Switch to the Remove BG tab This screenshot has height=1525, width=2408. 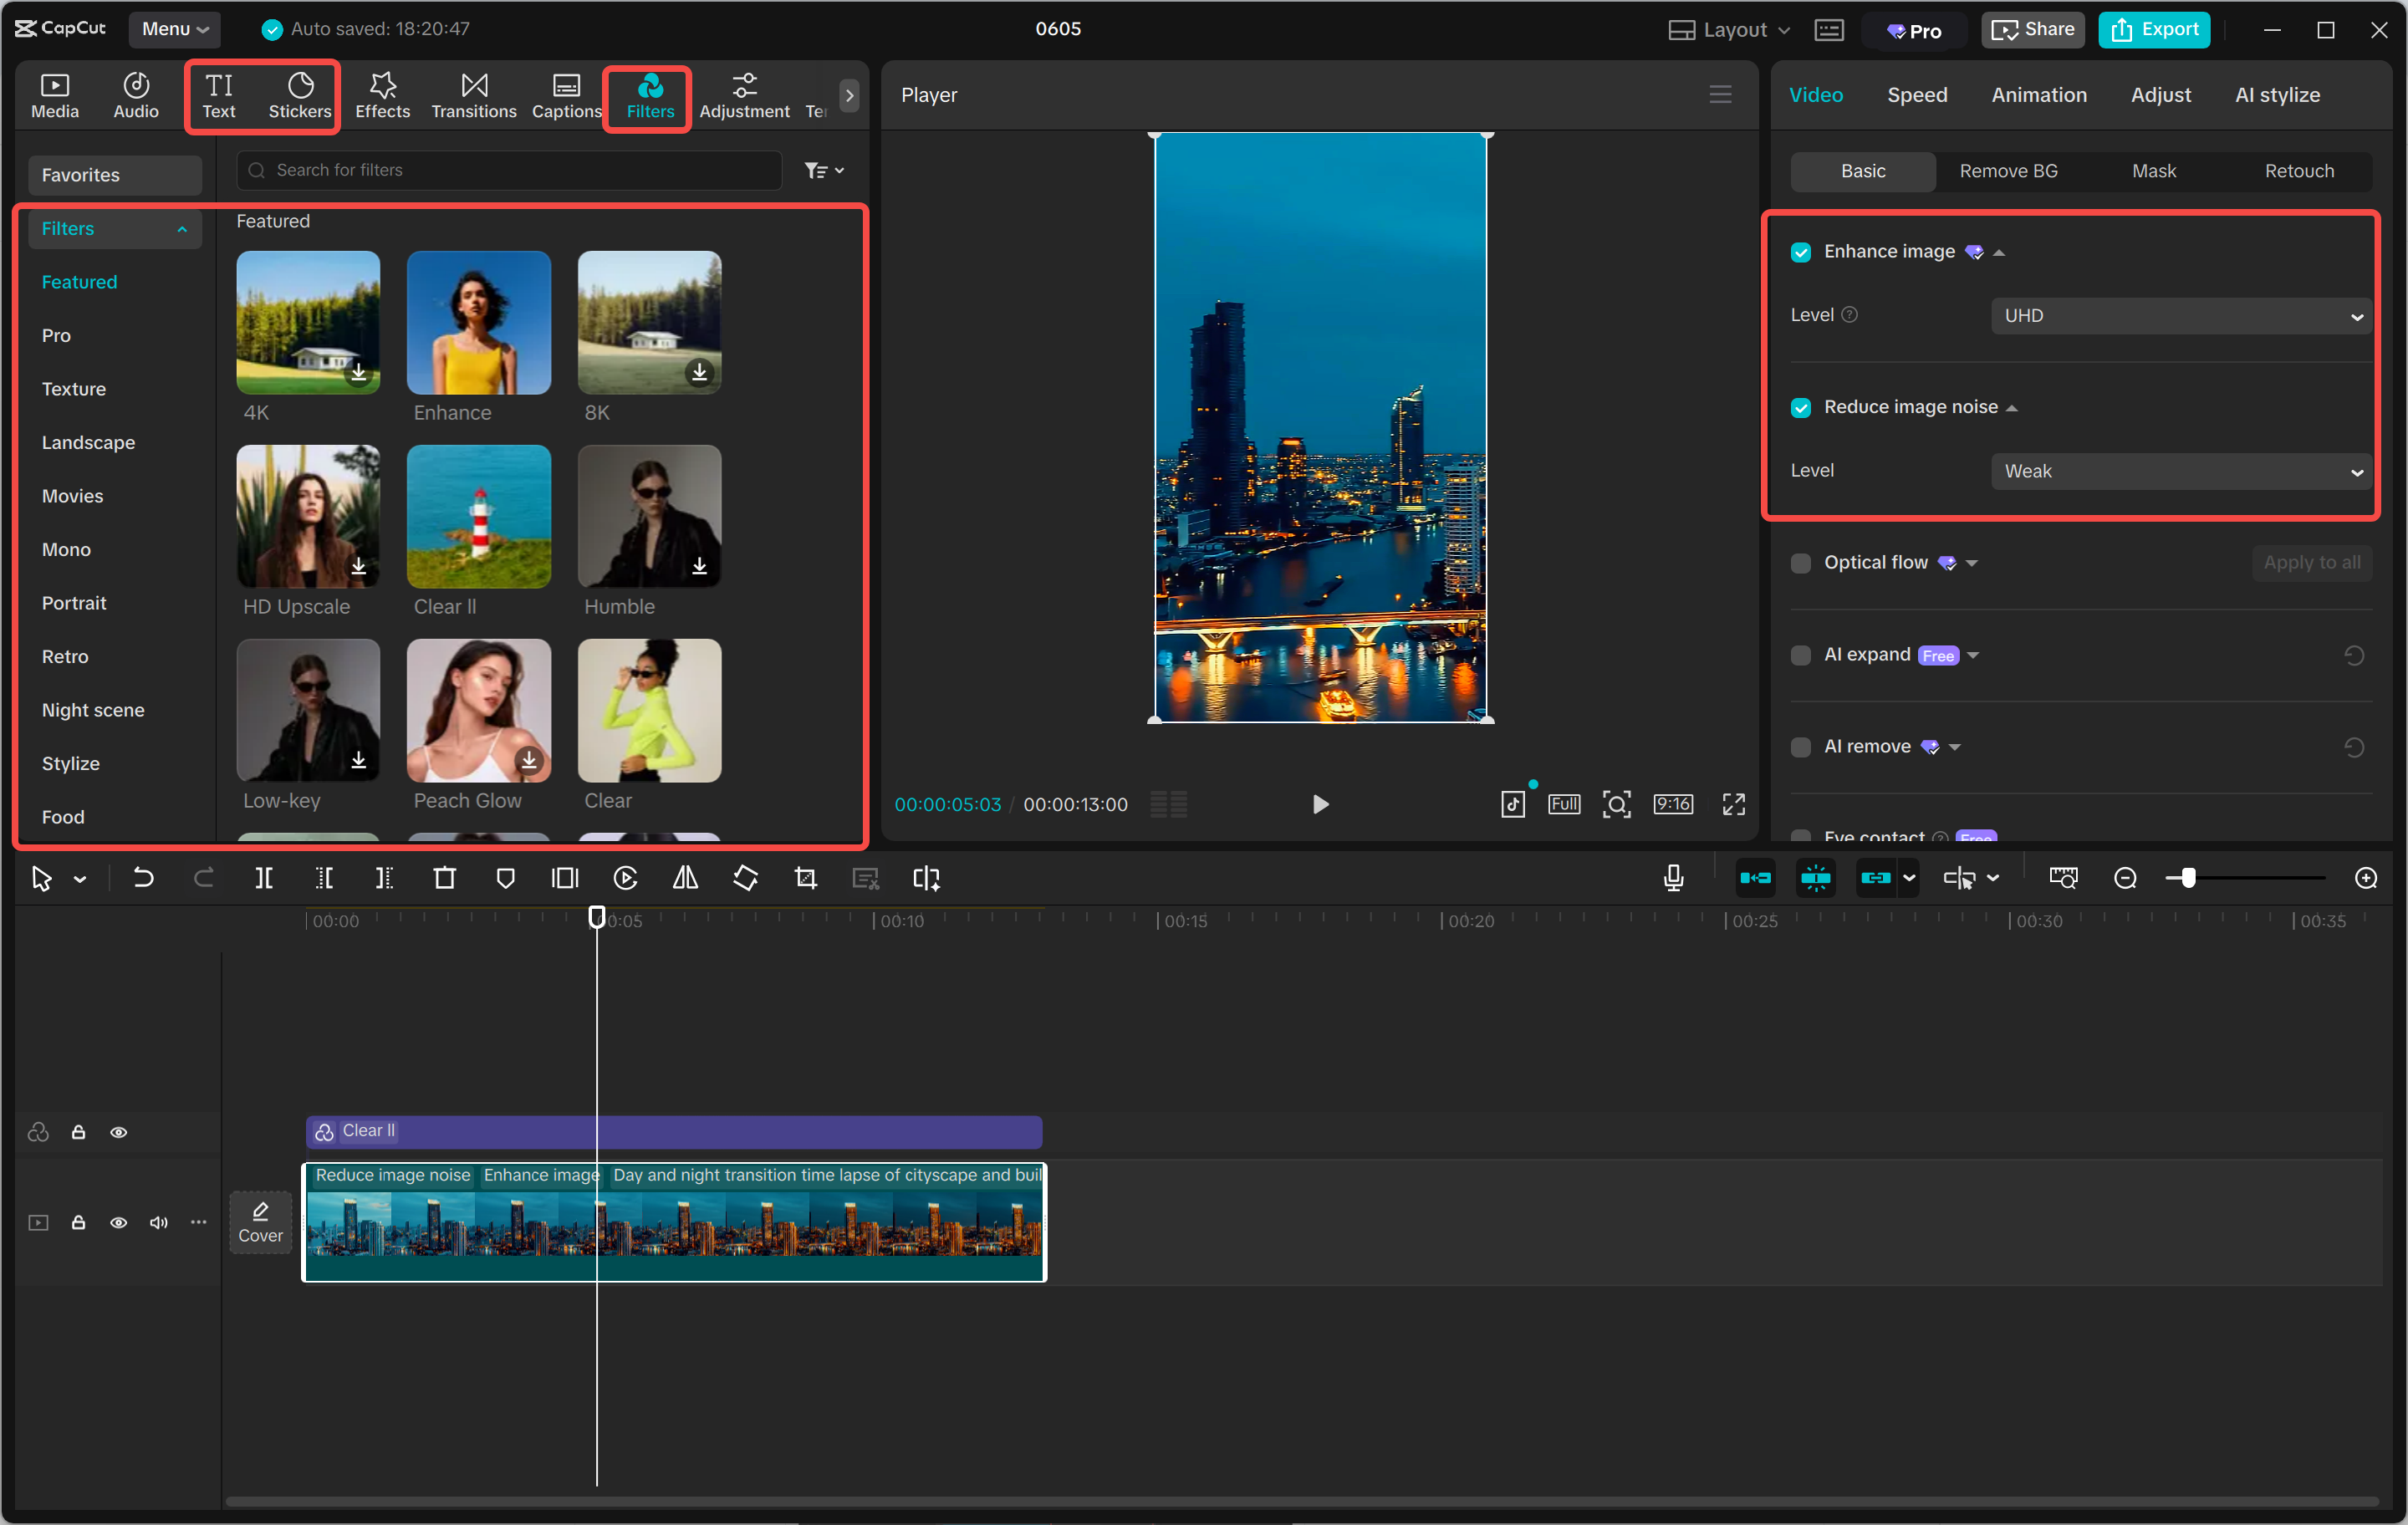[x=2008, y=171]
